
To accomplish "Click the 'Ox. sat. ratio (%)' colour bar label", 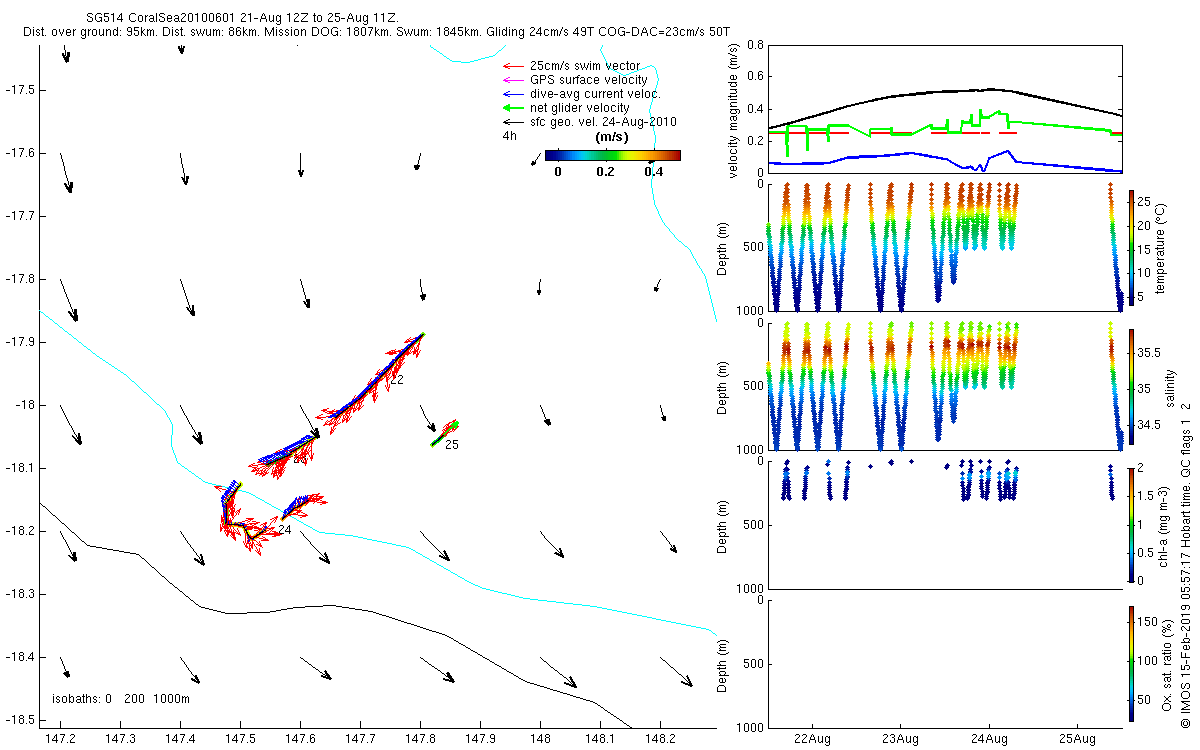I will coord(1167,663).
